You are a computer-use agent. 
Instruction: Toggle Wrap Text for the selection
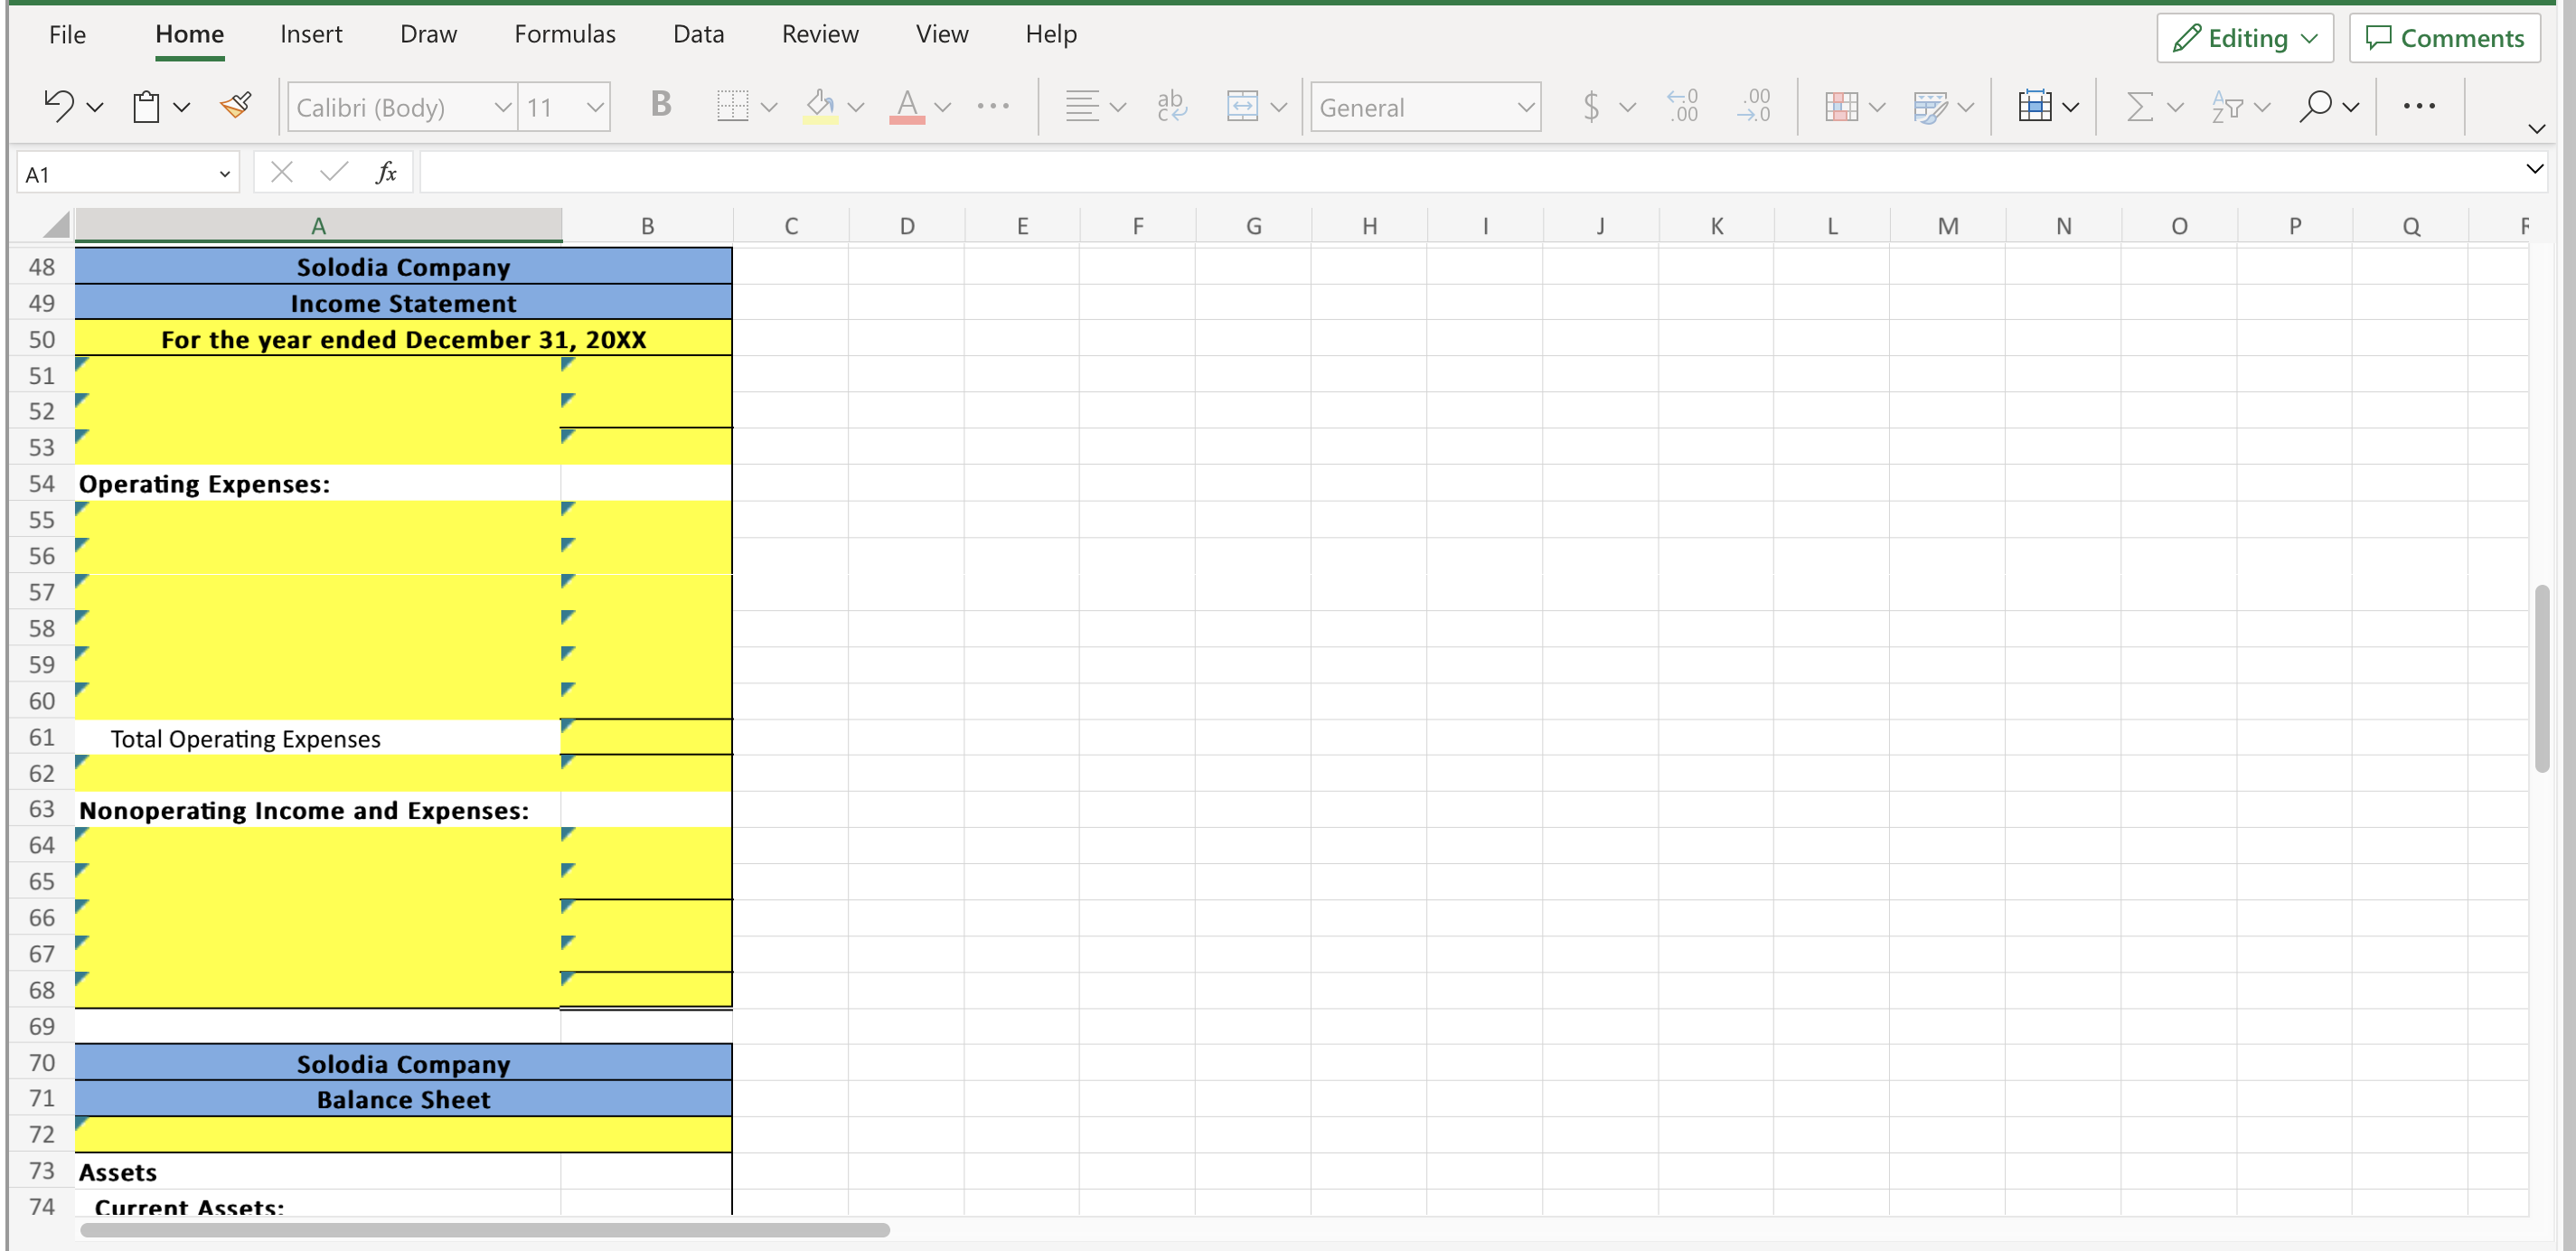(1171, 106)
